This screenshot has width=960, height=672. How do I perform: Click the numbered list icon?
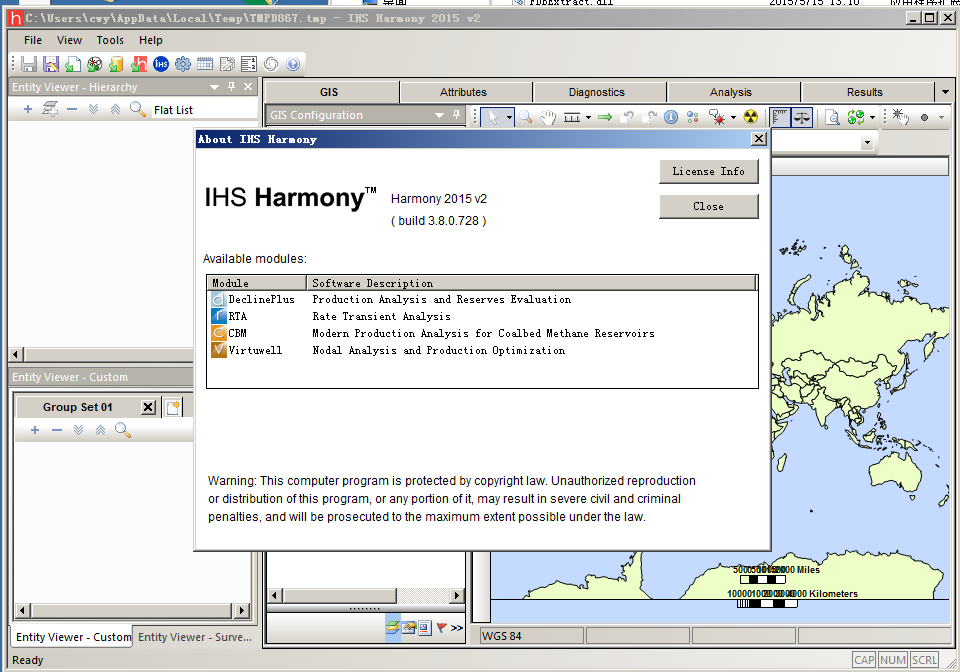[x=249, y=64]
